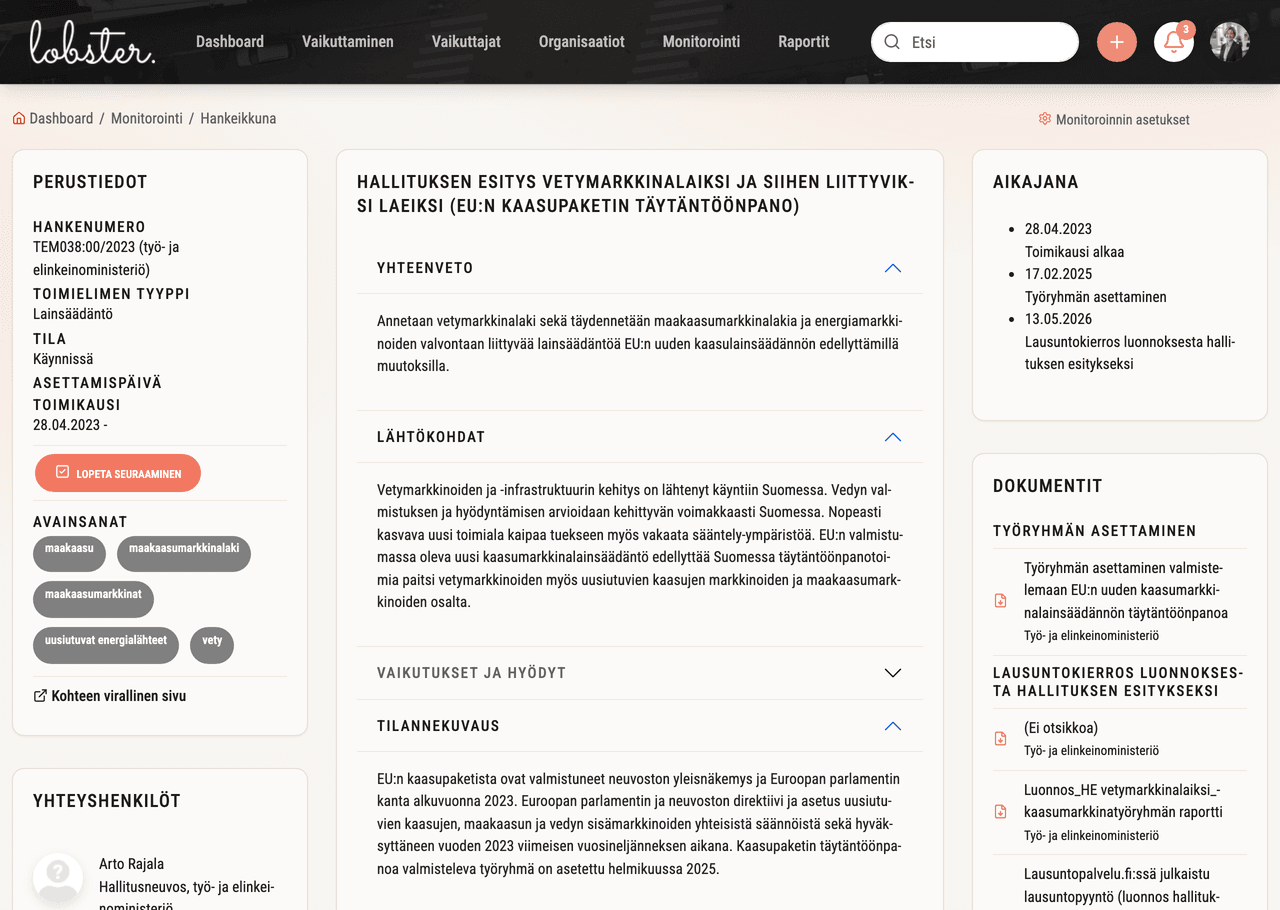Click the document icon next to (Ei otsikkoa)

pos(1000,739)
